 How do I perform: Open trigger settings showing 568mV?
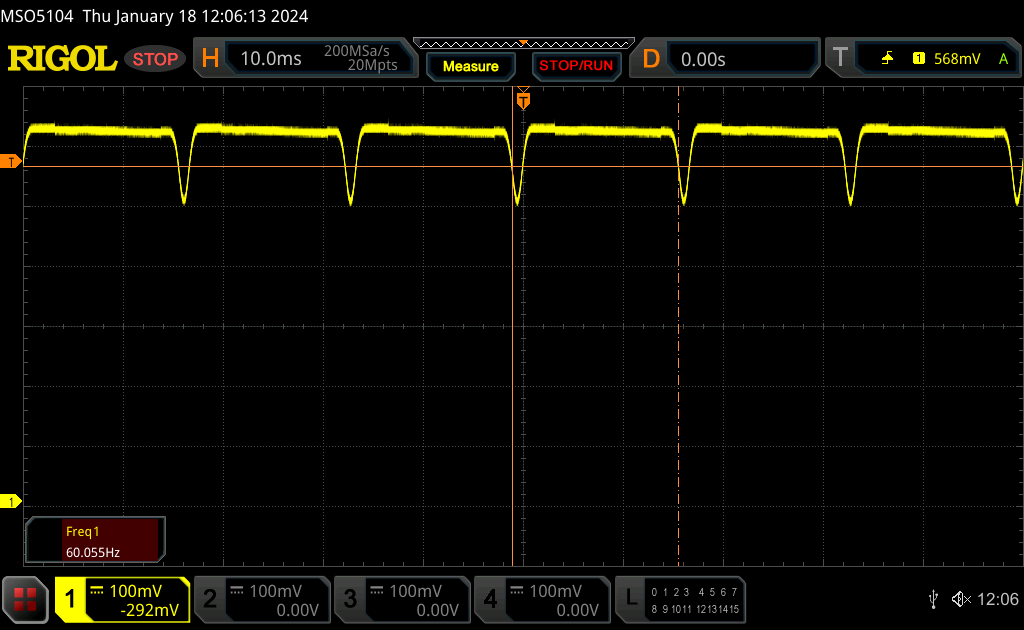[922, 59]
